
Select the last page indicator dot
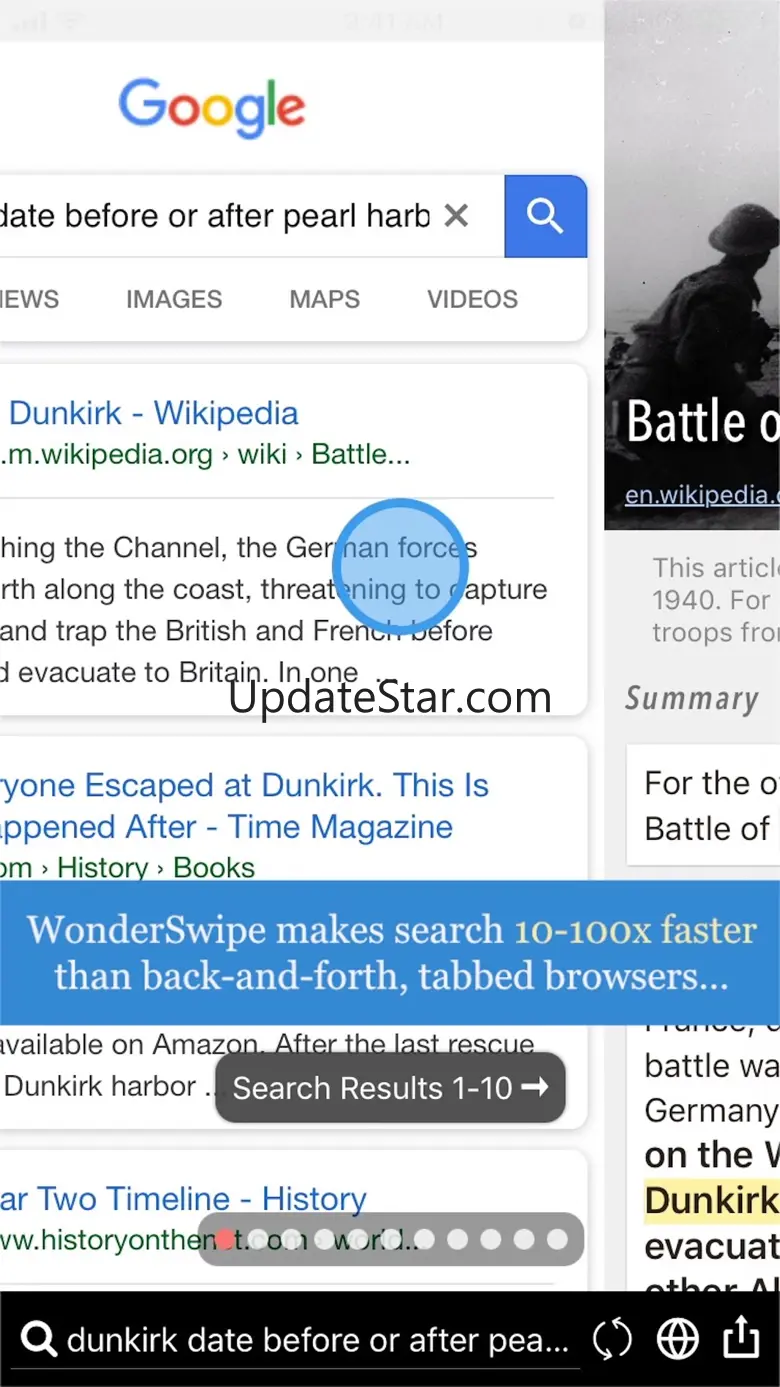(557, 1240)
